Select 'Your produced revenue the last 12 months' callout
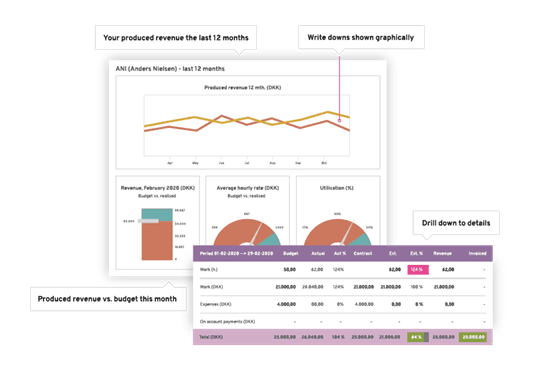The image size is (540, 372). coord(176,38)
